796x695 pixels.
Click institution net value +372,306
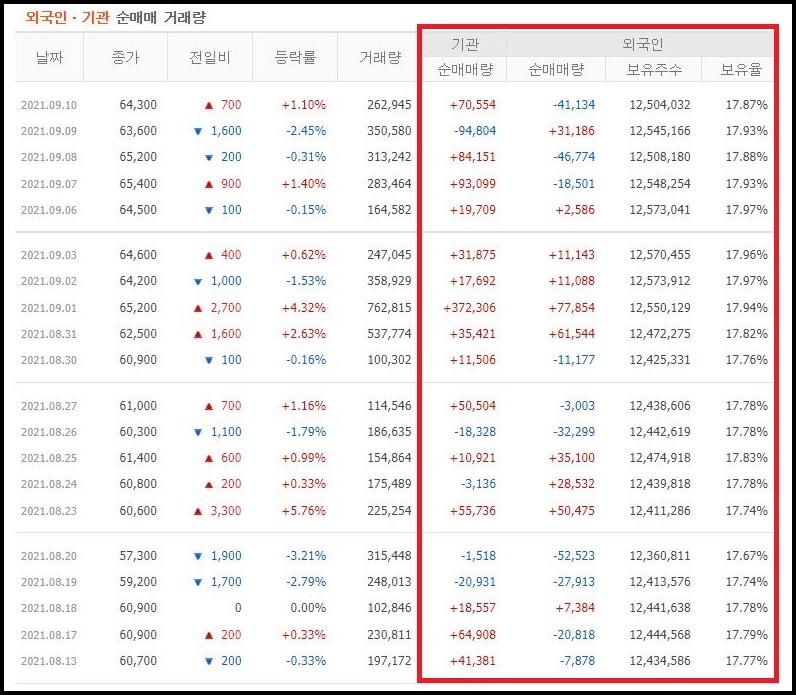point(470,308)
